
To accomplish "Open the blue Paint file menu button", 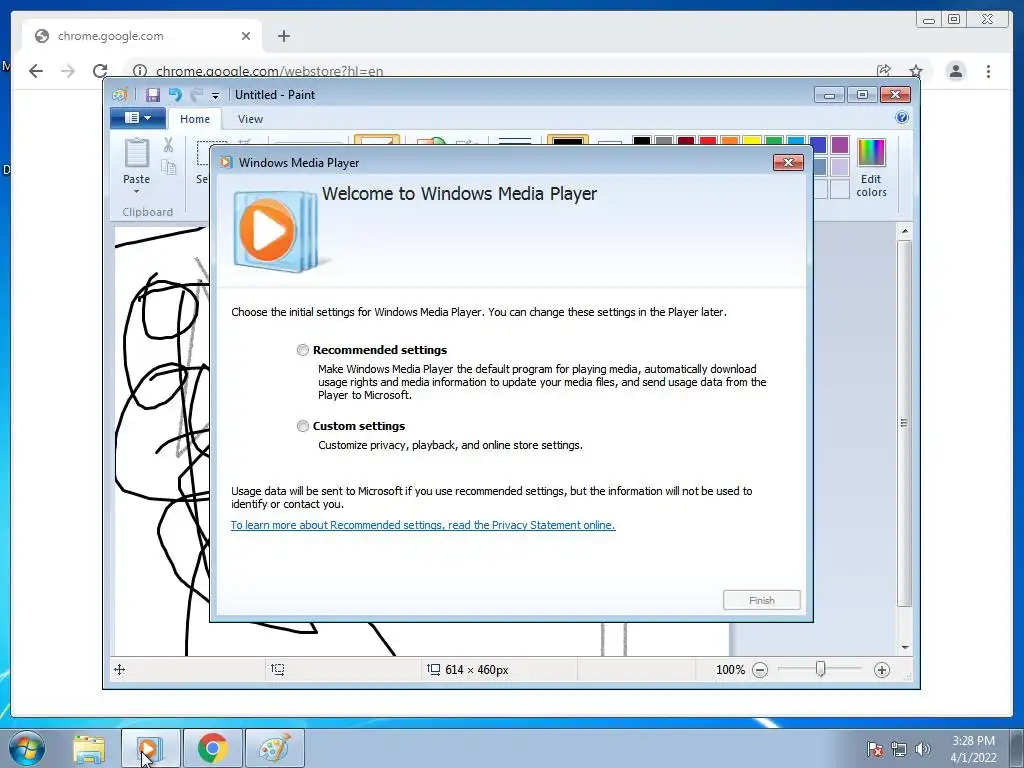I will [137, 118].
